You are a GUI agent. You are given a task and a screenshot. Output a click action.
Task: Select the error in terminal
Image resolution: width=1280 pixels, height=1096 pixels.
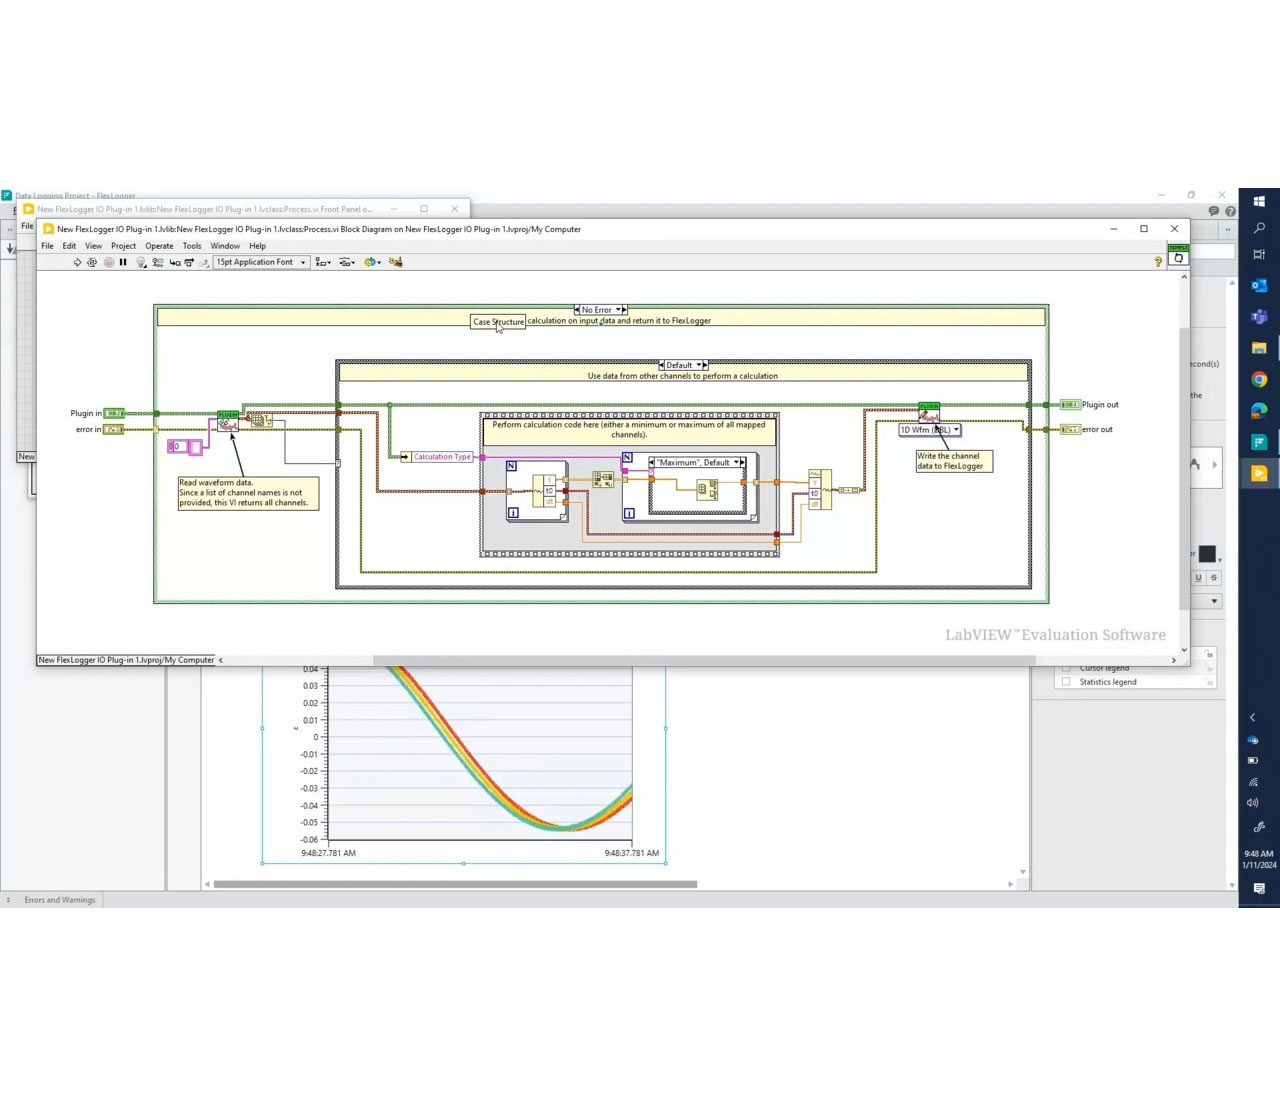point(114,429)
